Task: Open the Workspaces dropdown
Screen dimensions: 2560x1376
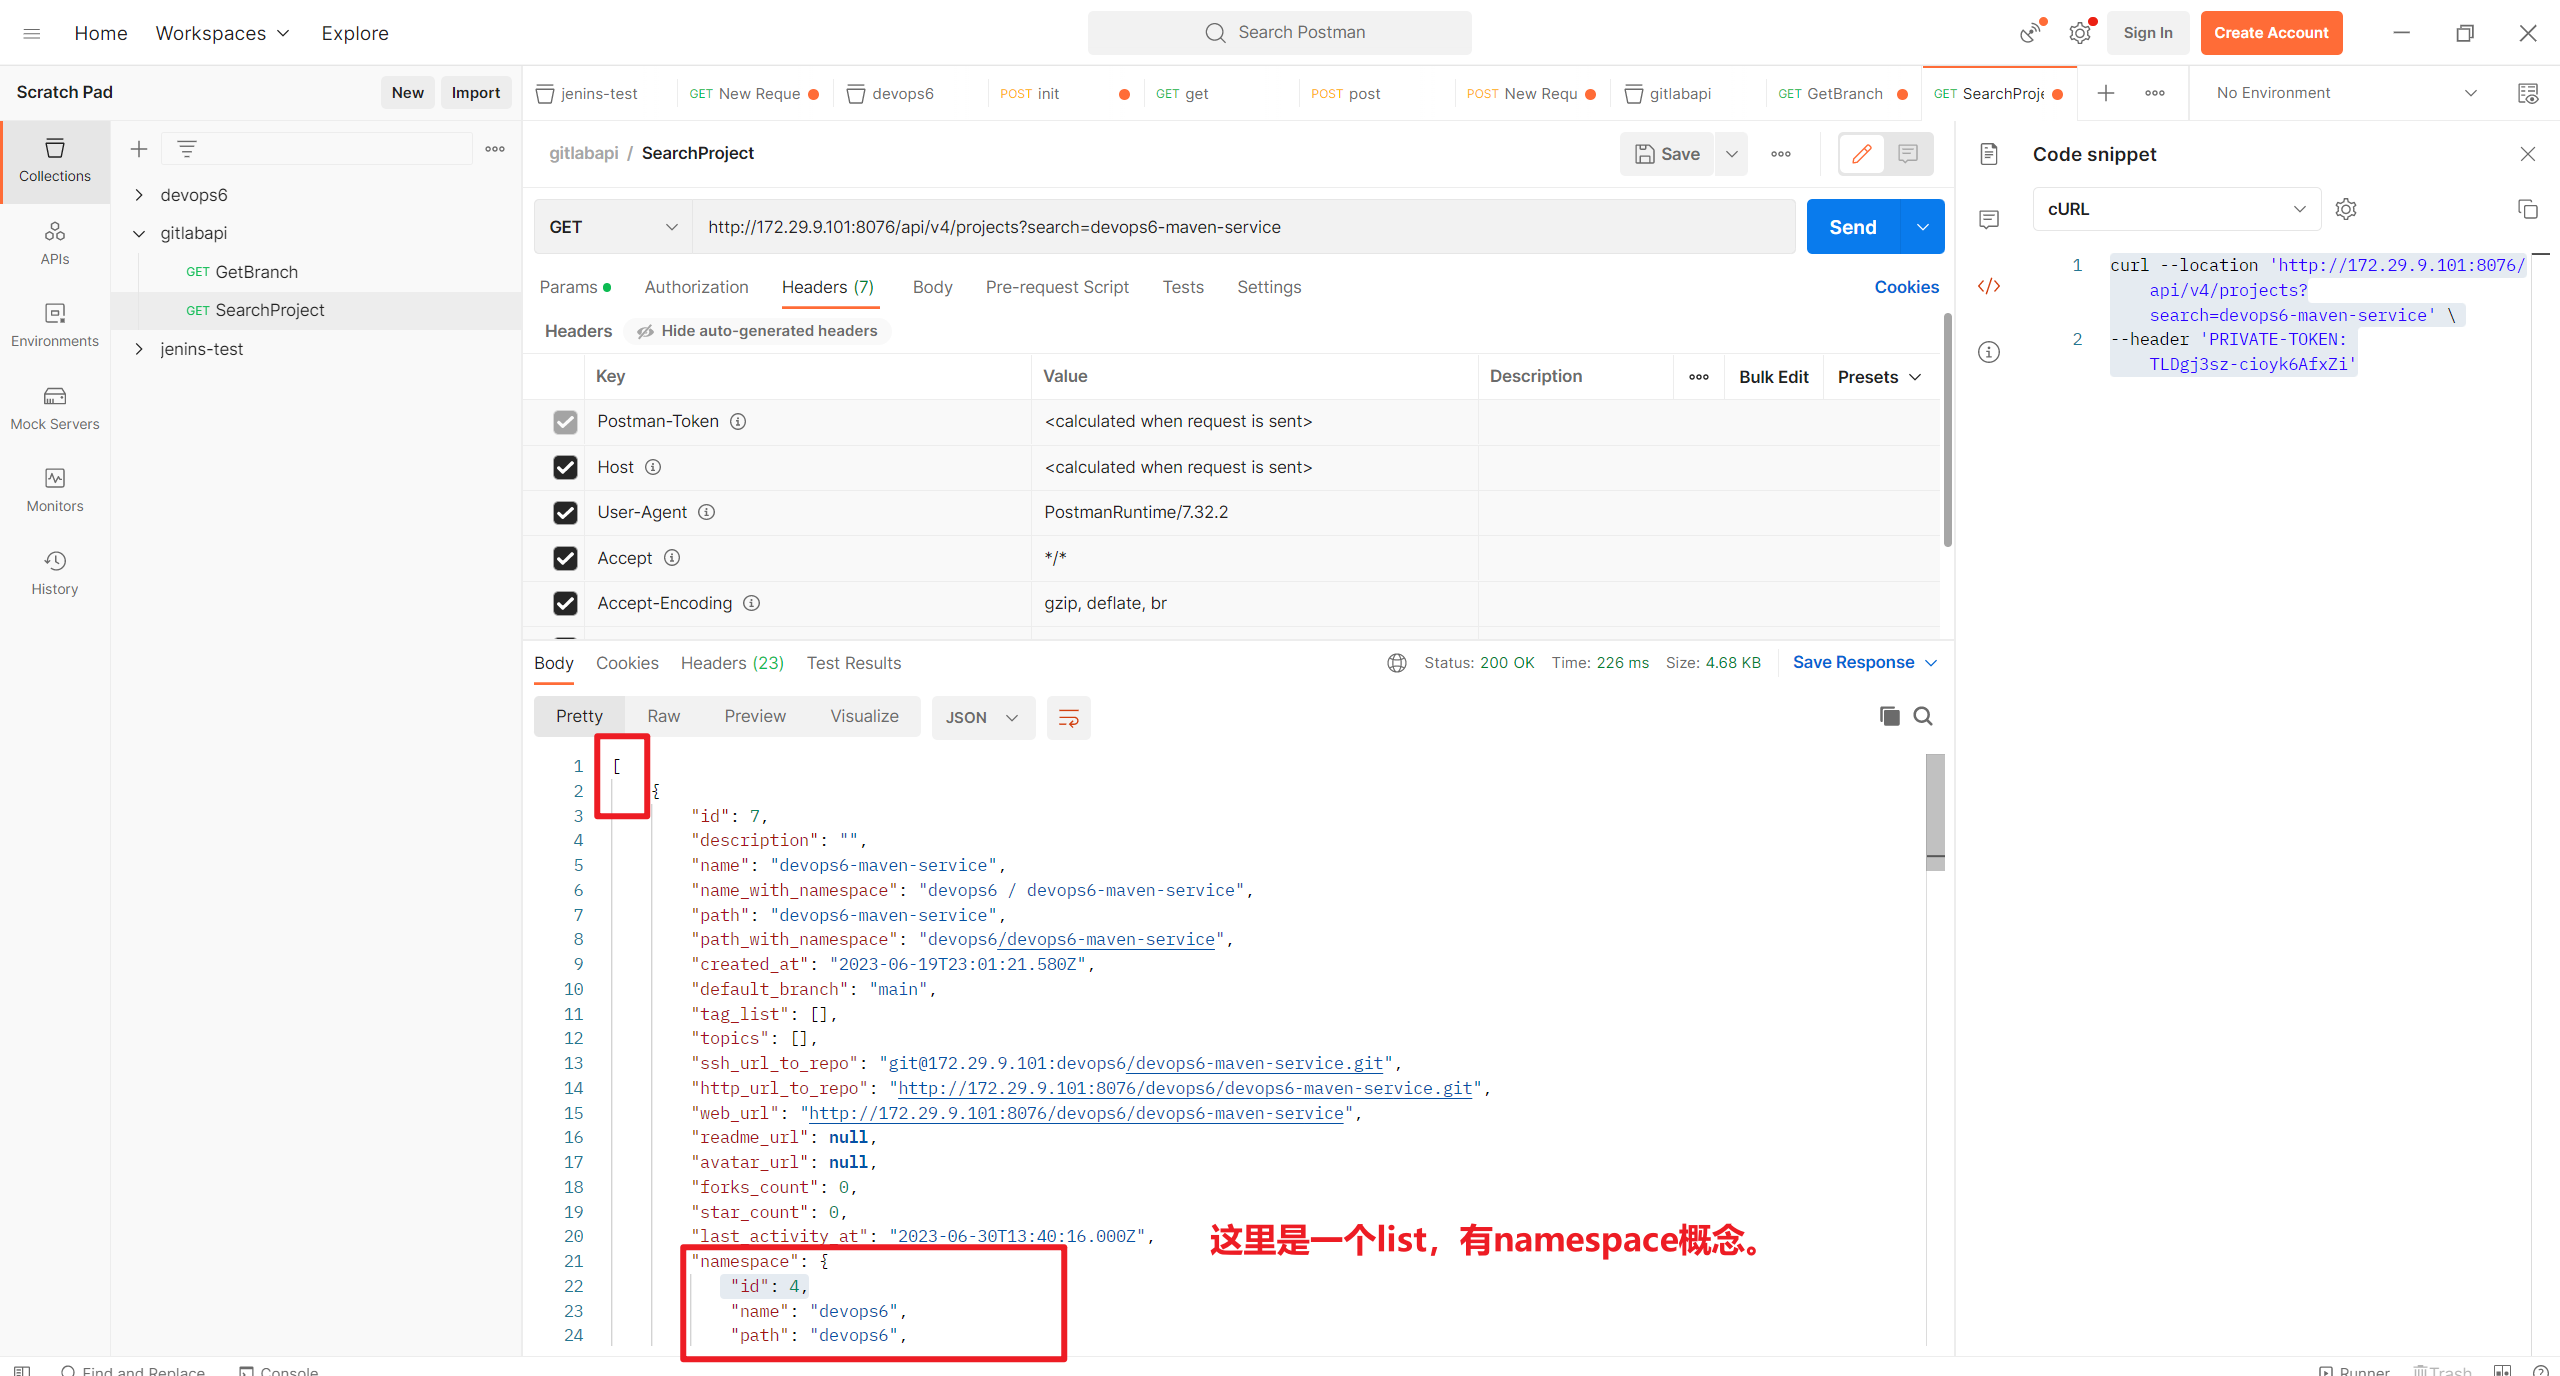Action: click(222, 33)
